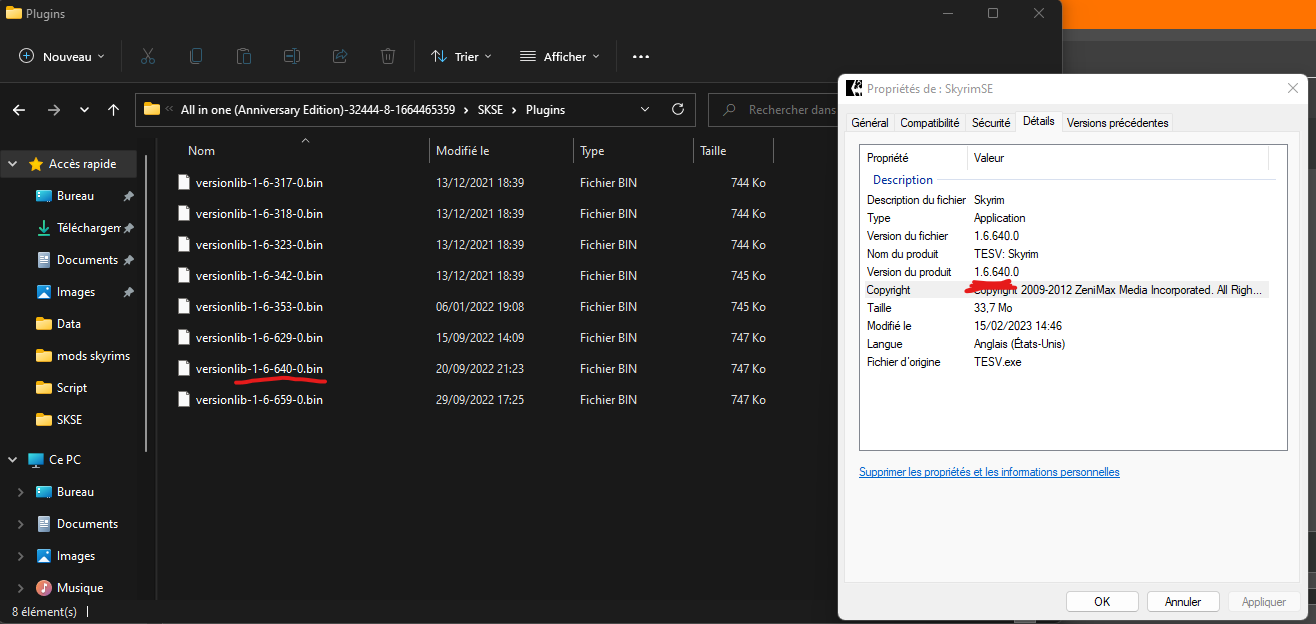This screenshot has height=624, width=1316.
Task: Expand Bureau under Ce PC
Action: point(21,492)
